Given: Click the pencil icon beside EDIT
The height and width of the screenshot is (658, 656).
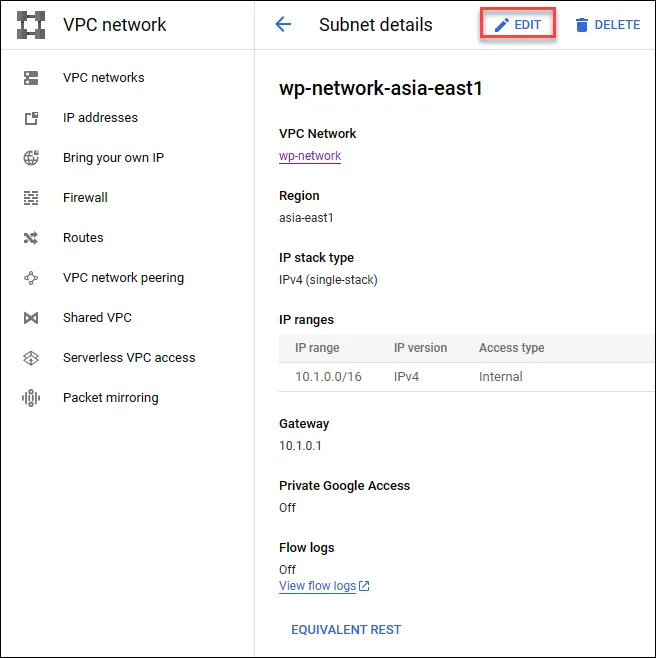Looking at the screenshot, I should (502, 25).
